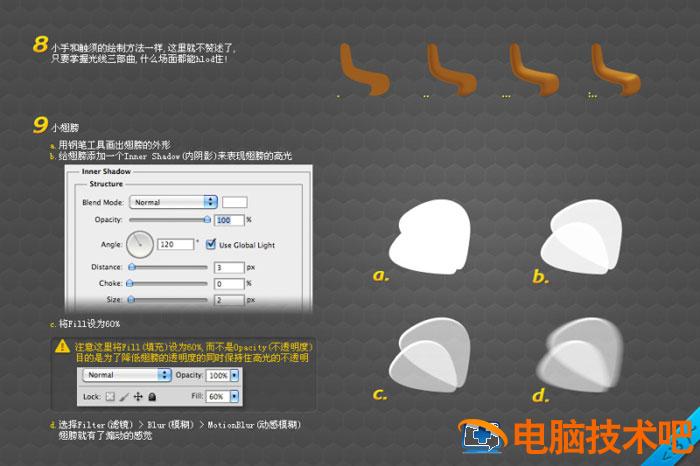Open the layer Opacity dropdown arrow
Screen dimensions: 700x466
click(235, 375)
